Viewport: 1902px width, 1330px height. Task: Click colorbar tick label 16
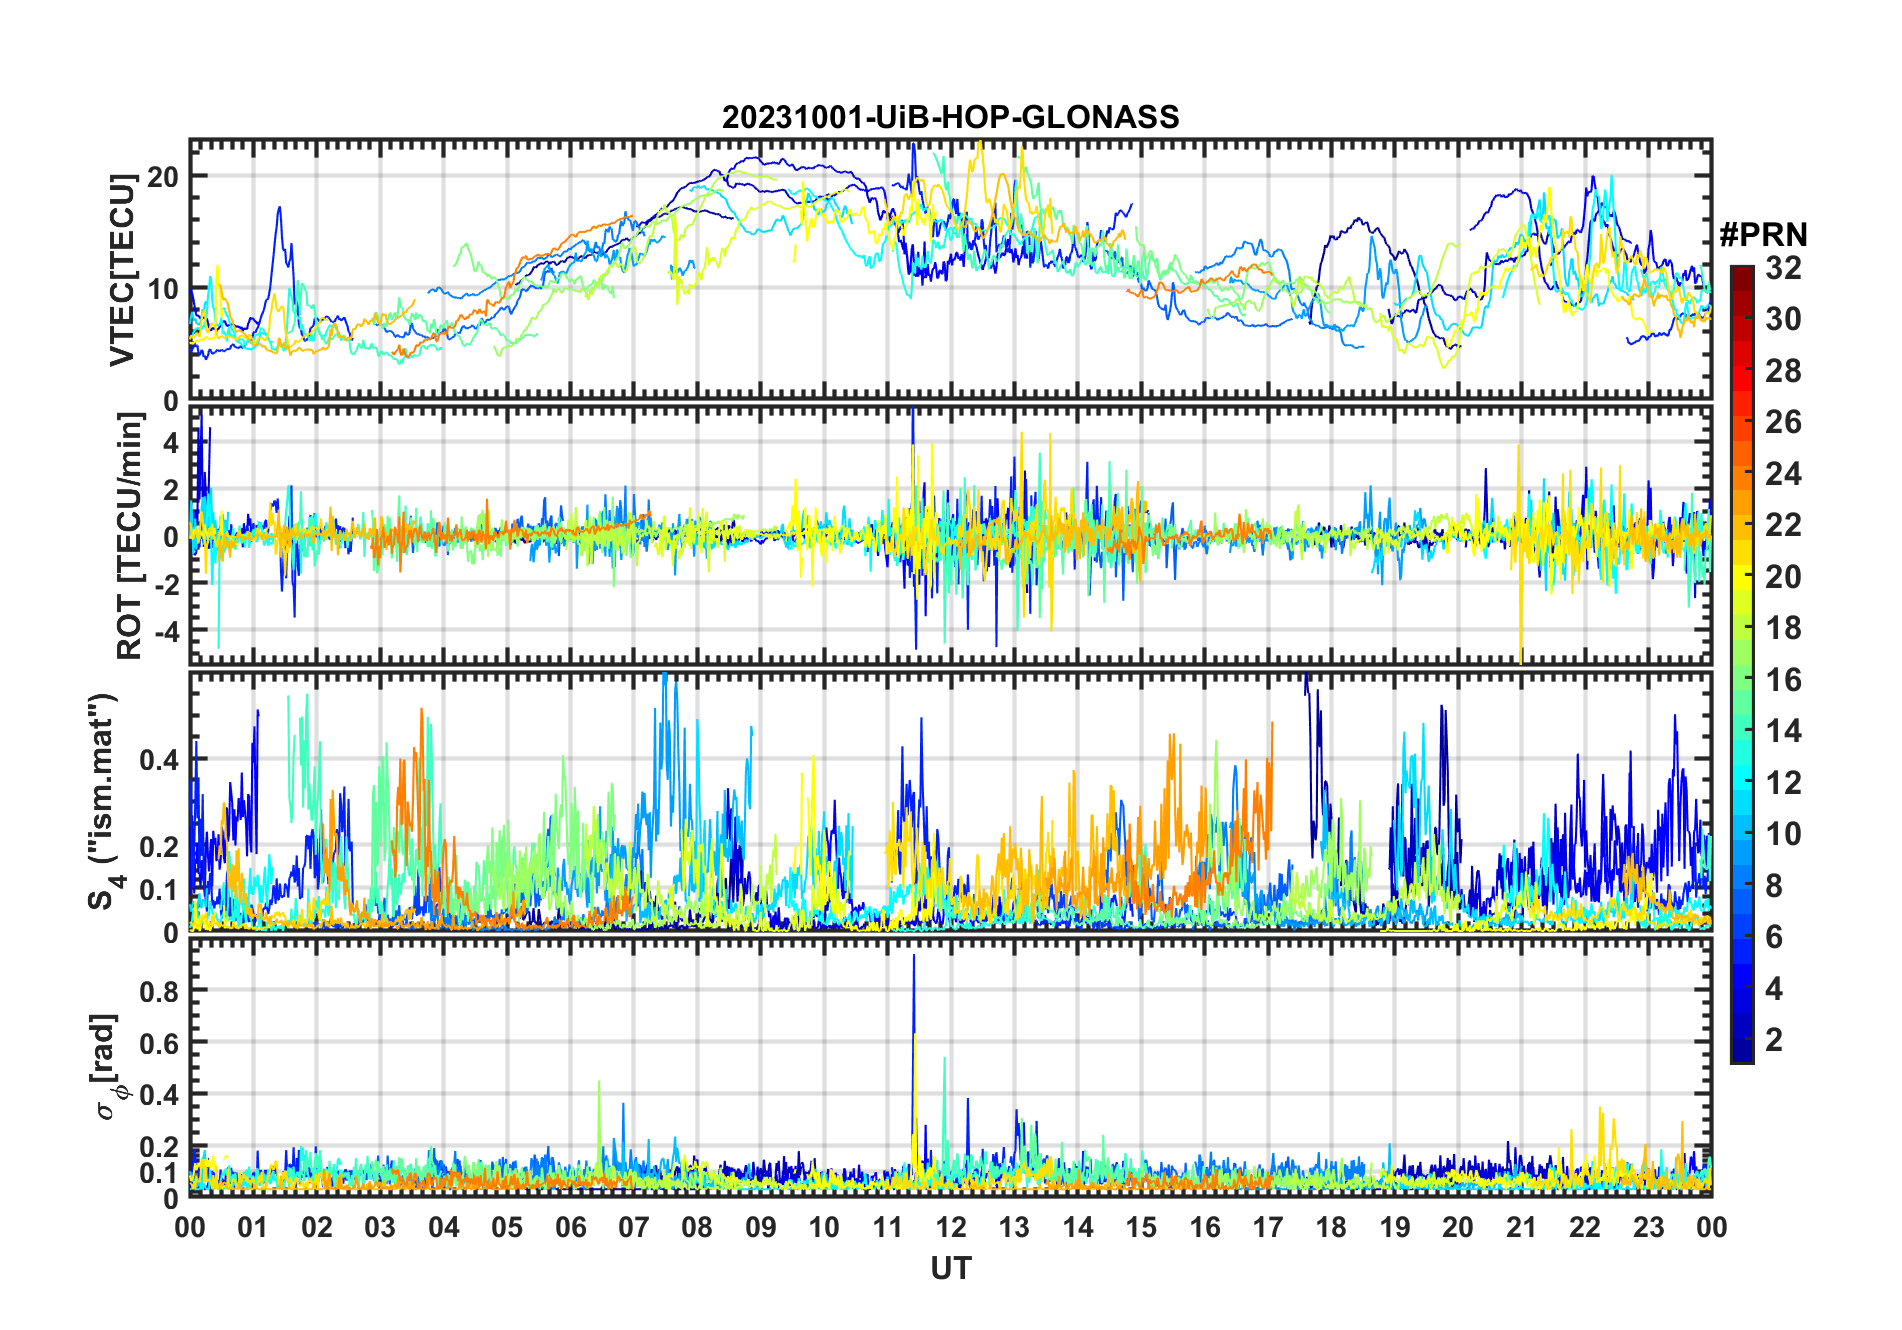(x=1783, y=680)
